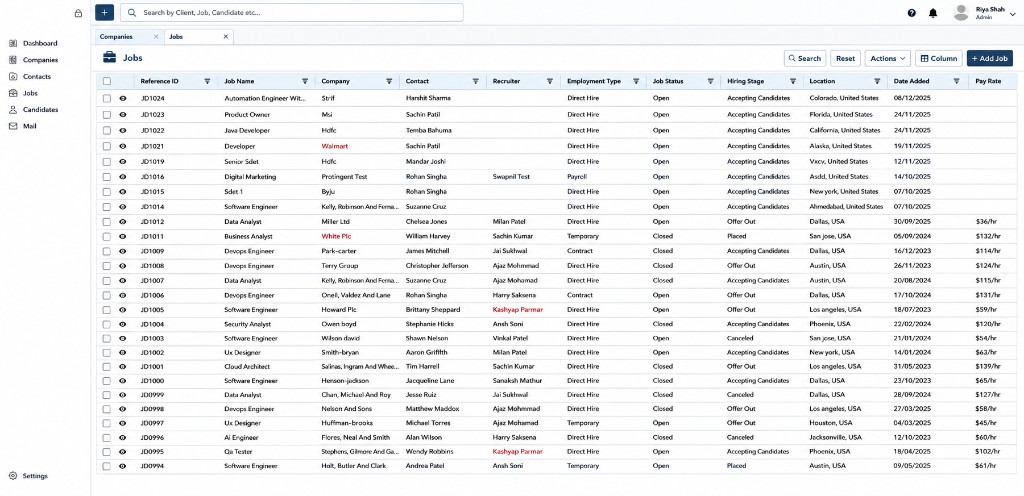Screen dimensions: 1024x496
Task: Click the Add Job button
Action: [x=990, y=58]
